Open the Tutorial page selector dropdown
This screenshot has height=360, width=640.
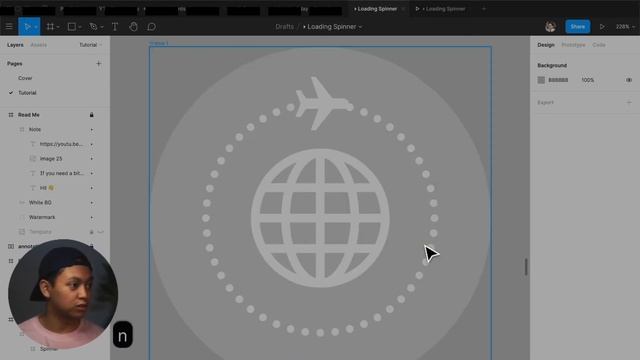91,45
